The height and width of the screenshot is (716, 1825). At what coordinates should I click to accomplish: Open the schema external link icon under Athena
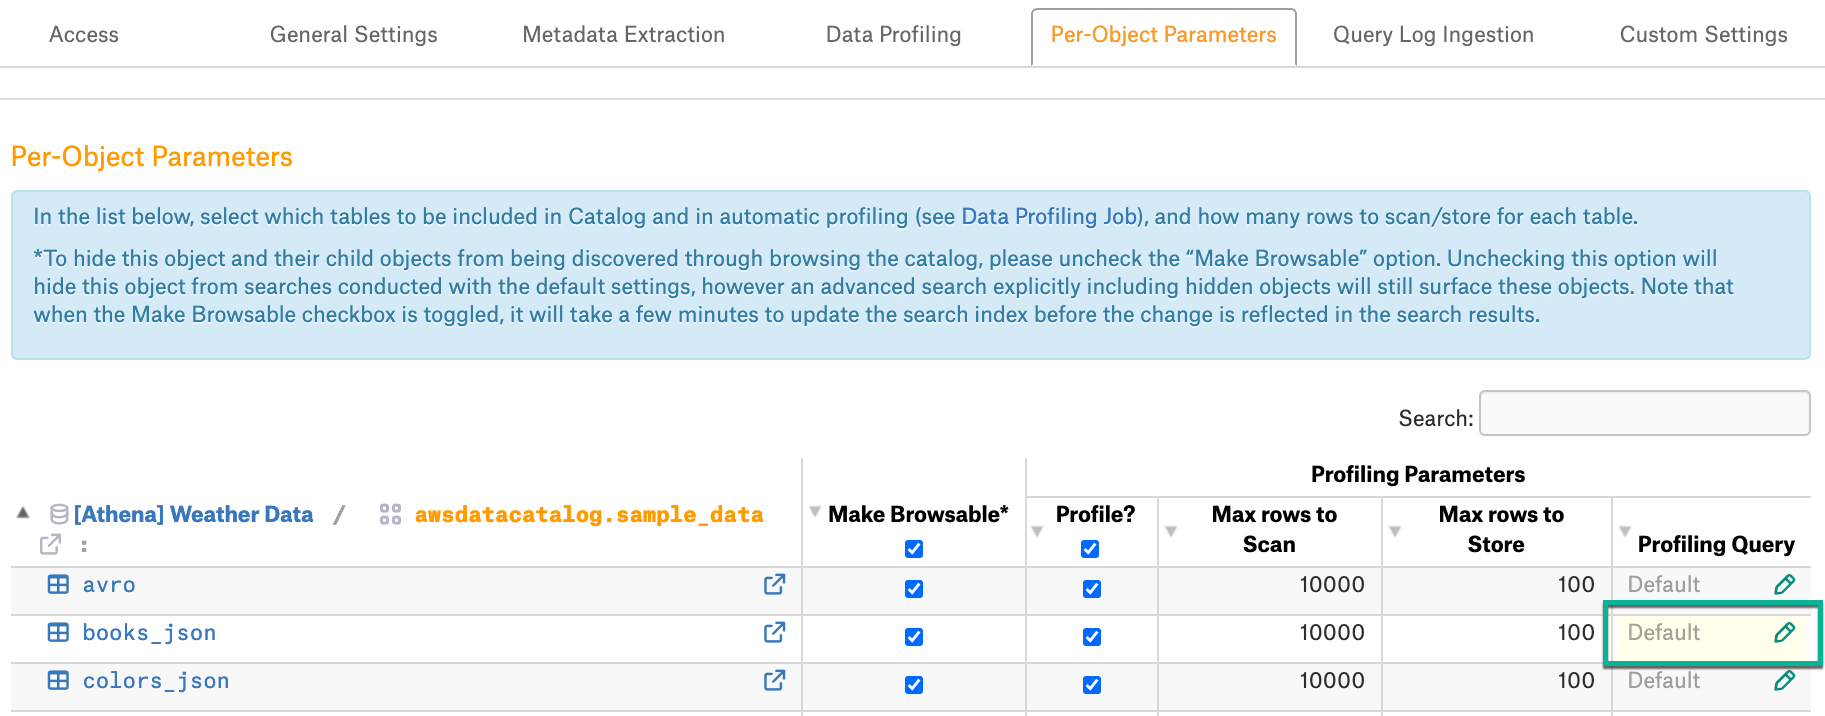coord(50,544)
